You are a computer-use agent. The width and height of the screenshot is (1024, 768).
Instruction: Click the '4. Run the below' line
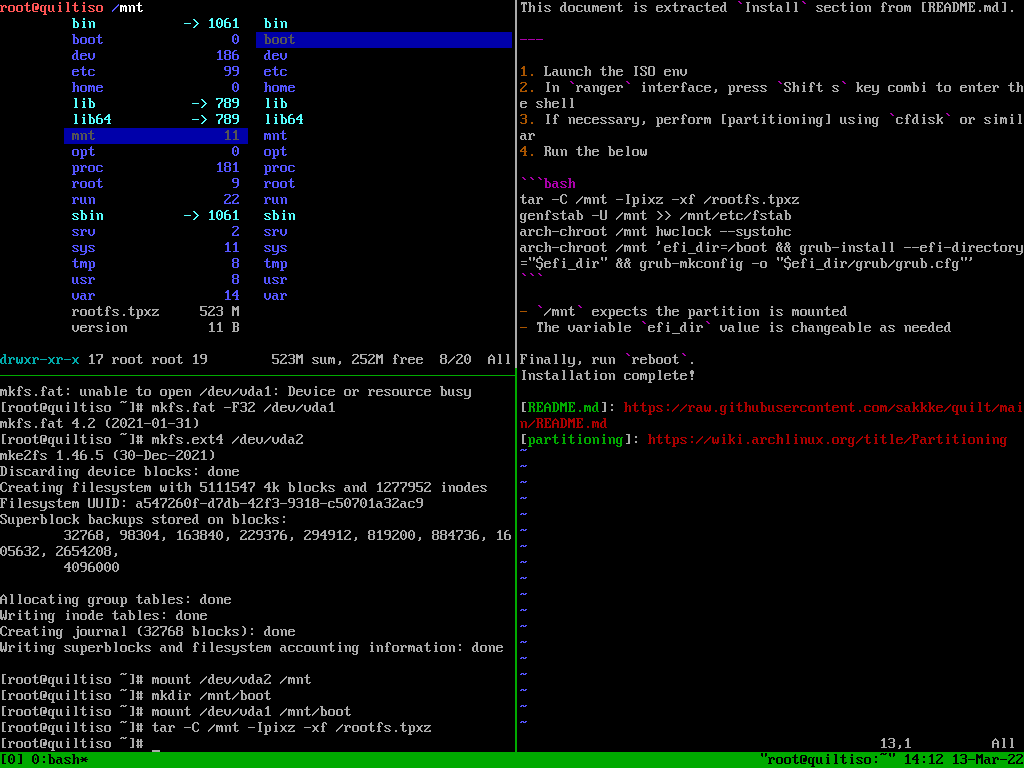pyautogui.click(x=584, y=152)
